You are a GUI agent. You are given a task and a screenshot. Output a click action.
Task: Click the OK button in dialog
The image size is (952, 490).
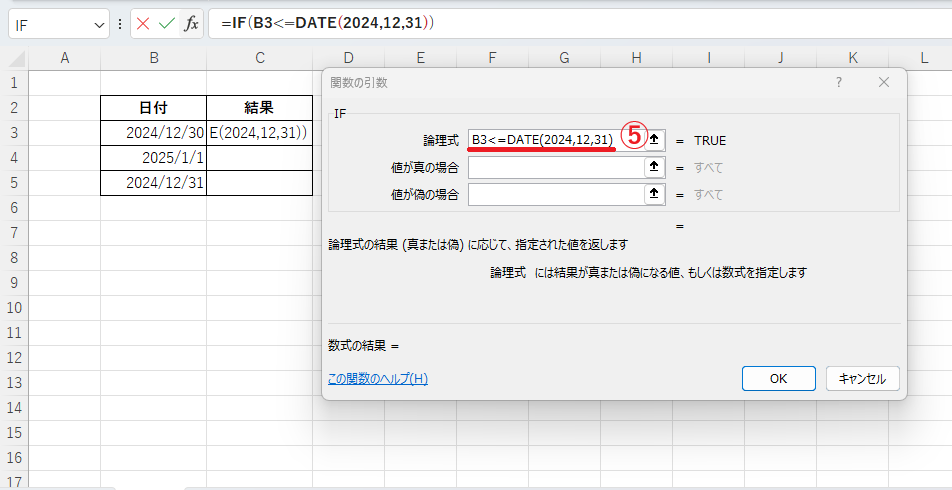778,378
